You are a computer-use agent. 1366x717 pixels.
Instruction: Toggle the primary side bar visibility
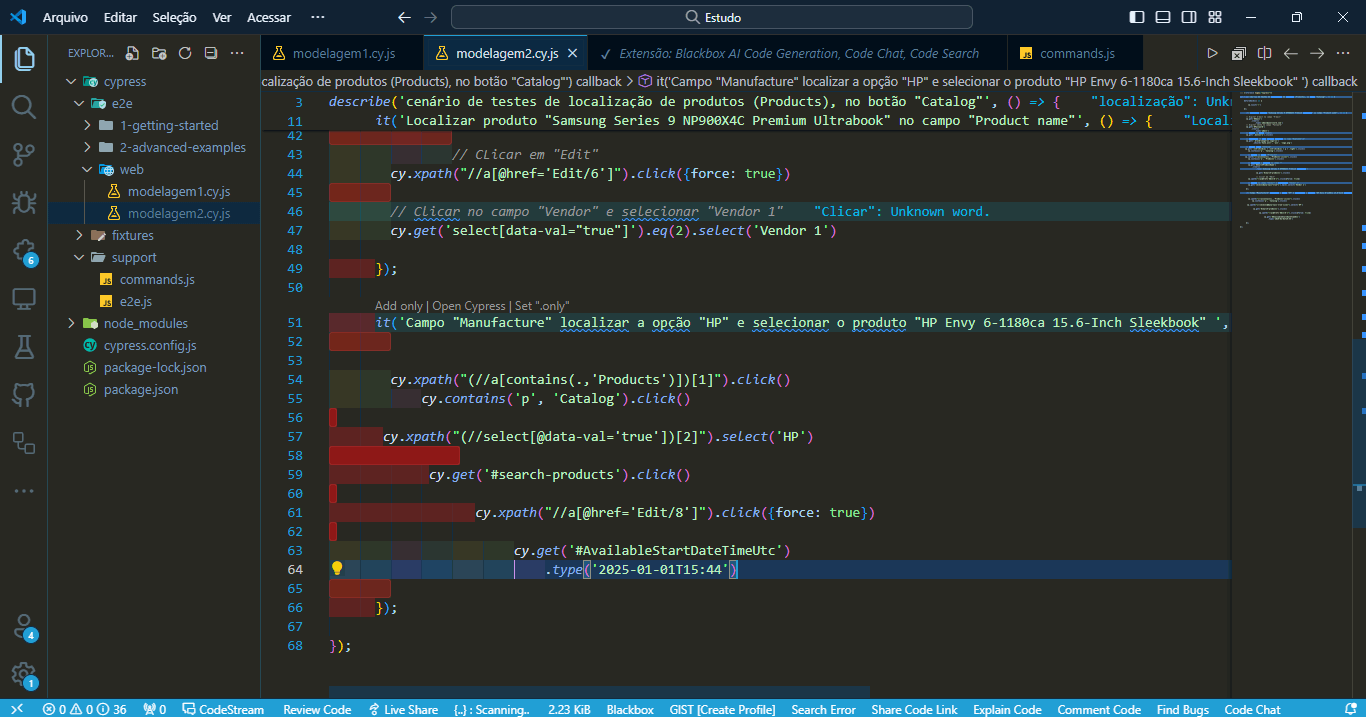(x=1136, y=17)
